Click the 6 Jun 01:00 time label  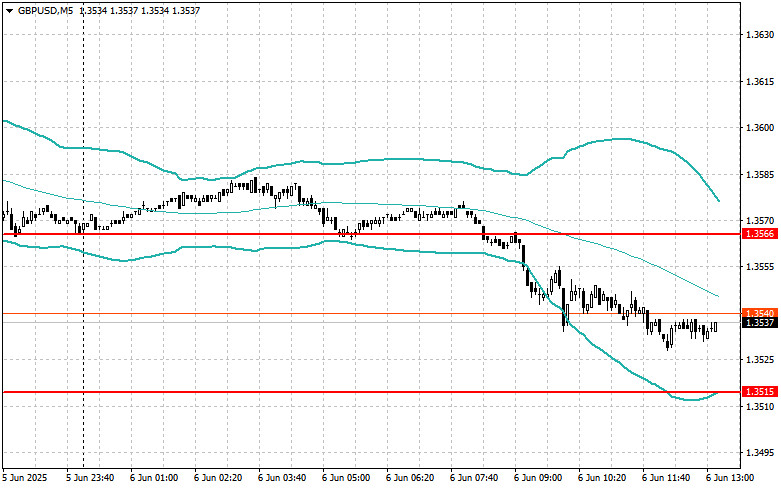(154, 478)
